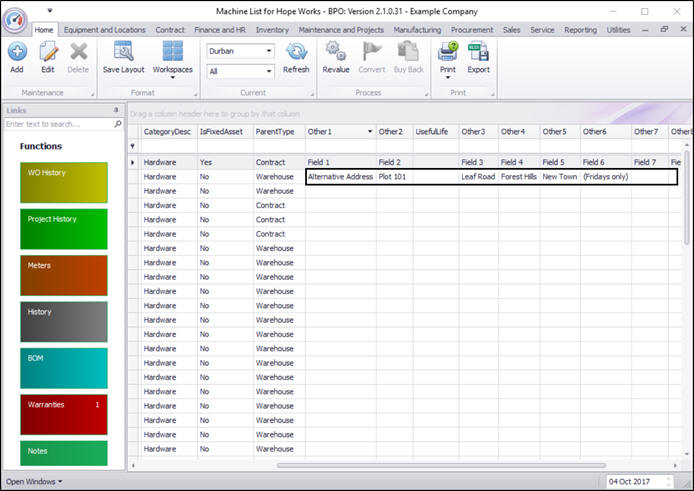This screenshot has width=694, height=491.
Task: Open the Other1 column filter arrow
Action: point(370,131)
